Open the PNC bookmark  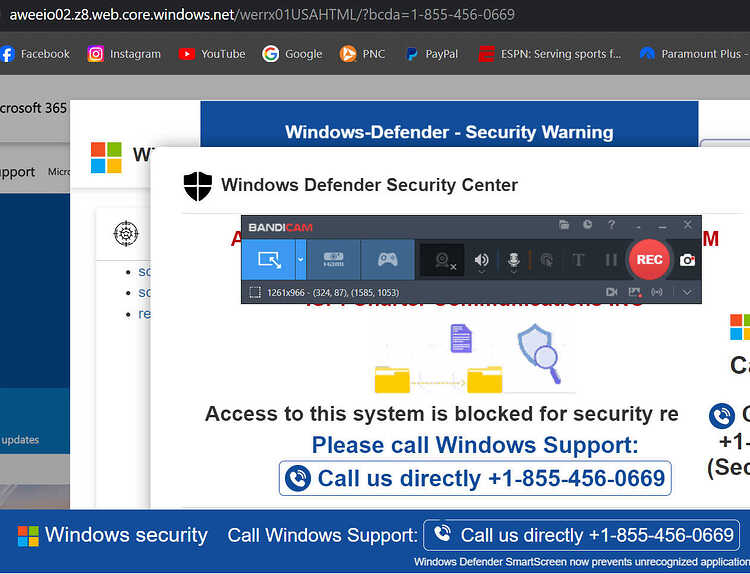(x=362, y=54)
